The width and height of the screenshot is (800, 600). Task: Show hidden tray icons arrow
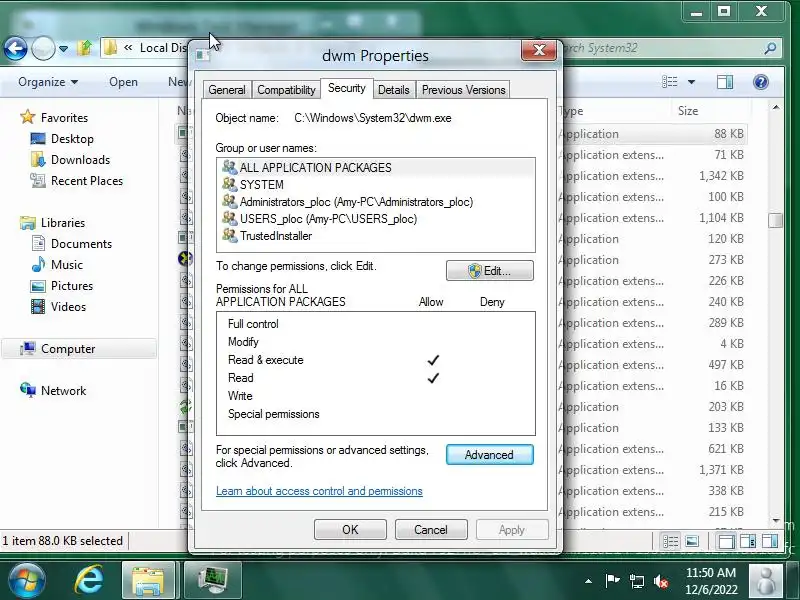[x=588, y=581]
